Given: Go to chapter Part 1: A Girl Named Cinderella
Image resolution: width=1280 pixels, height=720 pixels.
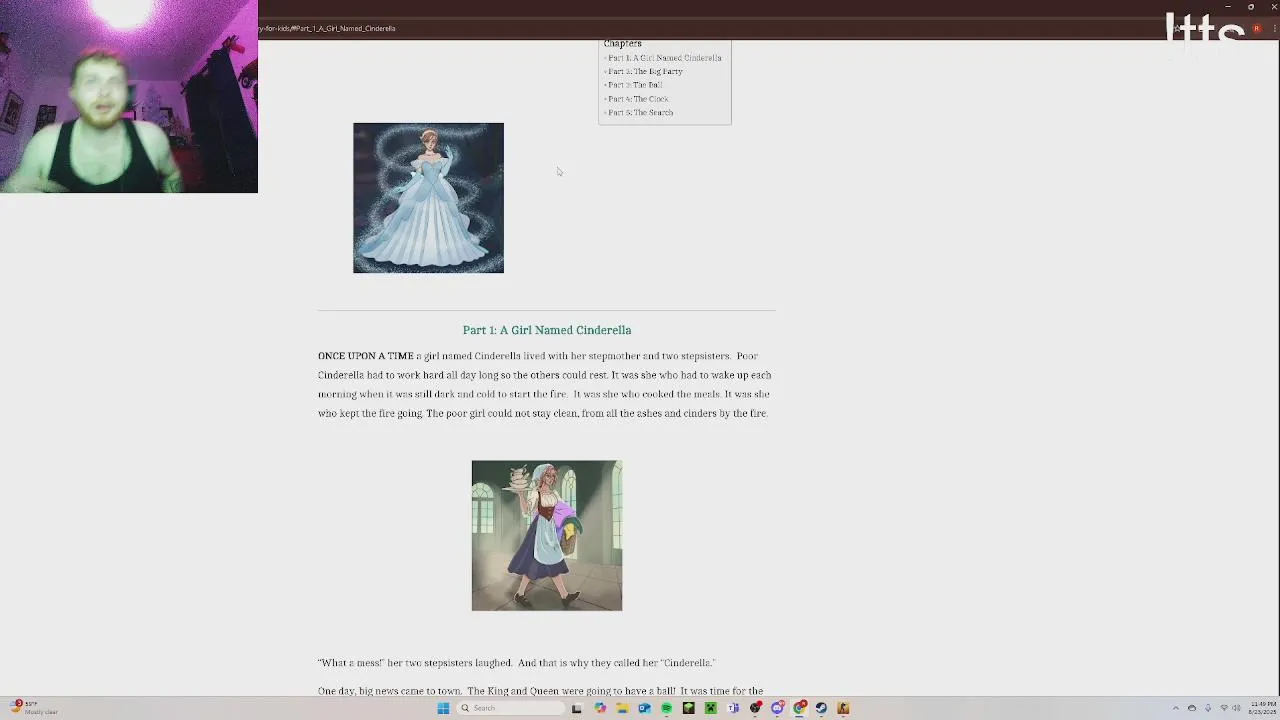Looking at the screenshot, I should coord(664,58).
